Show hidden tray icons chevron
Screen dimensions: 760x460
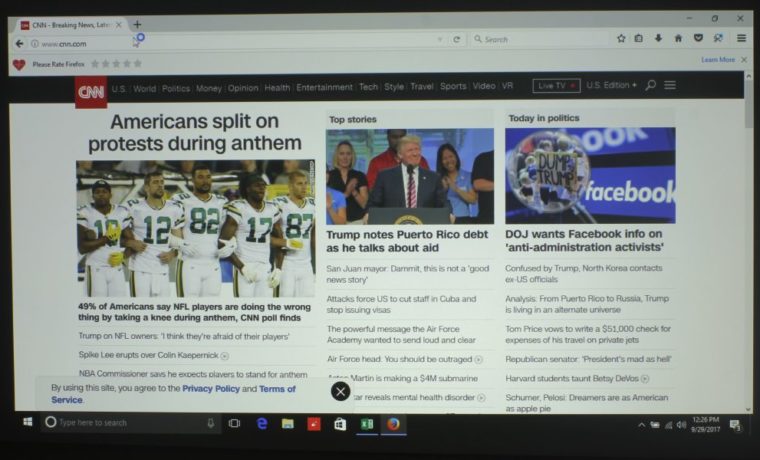[x=641, y=425]
